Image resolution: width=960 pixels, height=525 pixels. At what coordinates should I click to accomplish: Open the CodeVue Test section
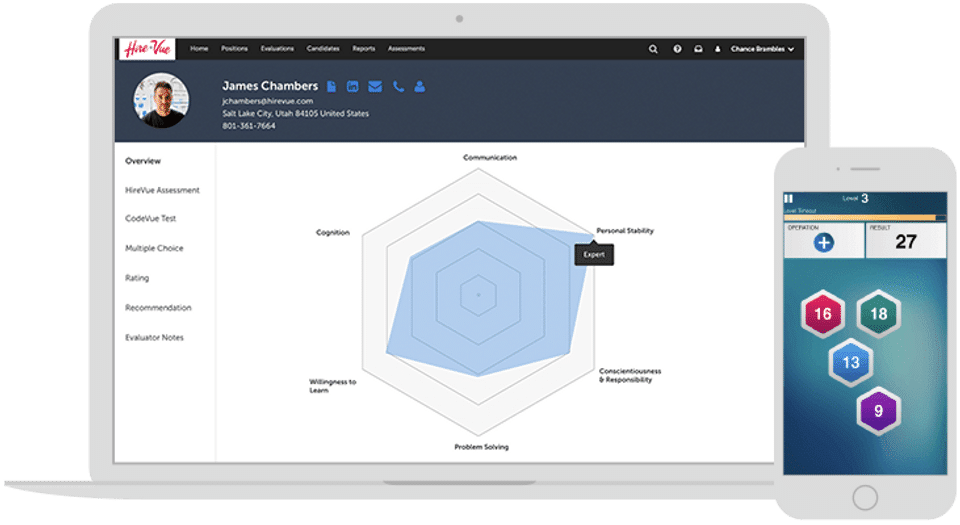tap(151, 218)
